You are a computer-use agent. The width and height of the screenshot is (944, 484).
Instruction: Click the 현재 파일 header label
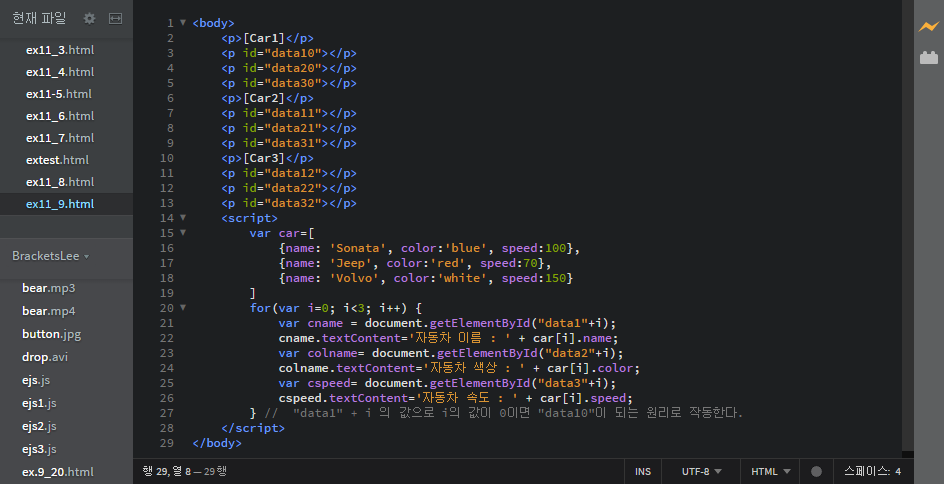(x=39, y=19)
